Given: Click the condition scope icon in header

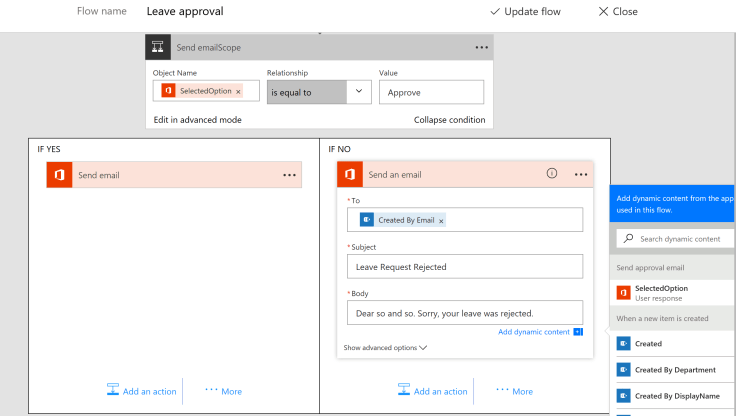Looking at the screenshot, I should tap(157, 47).
